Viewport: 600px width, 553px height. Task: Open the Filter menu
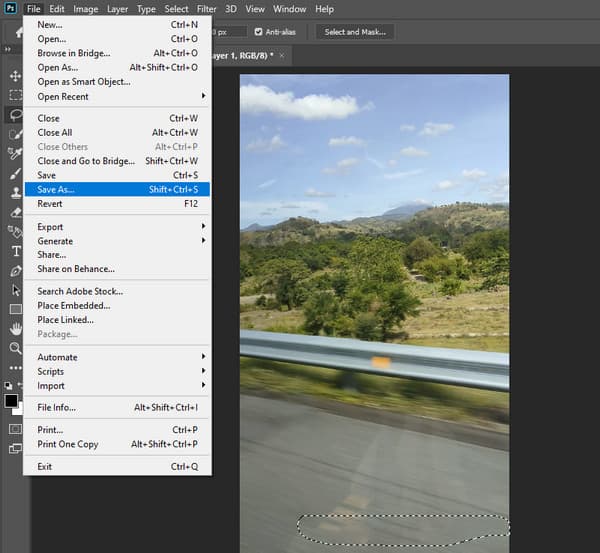pyautogui.click(x=206, y=9)
